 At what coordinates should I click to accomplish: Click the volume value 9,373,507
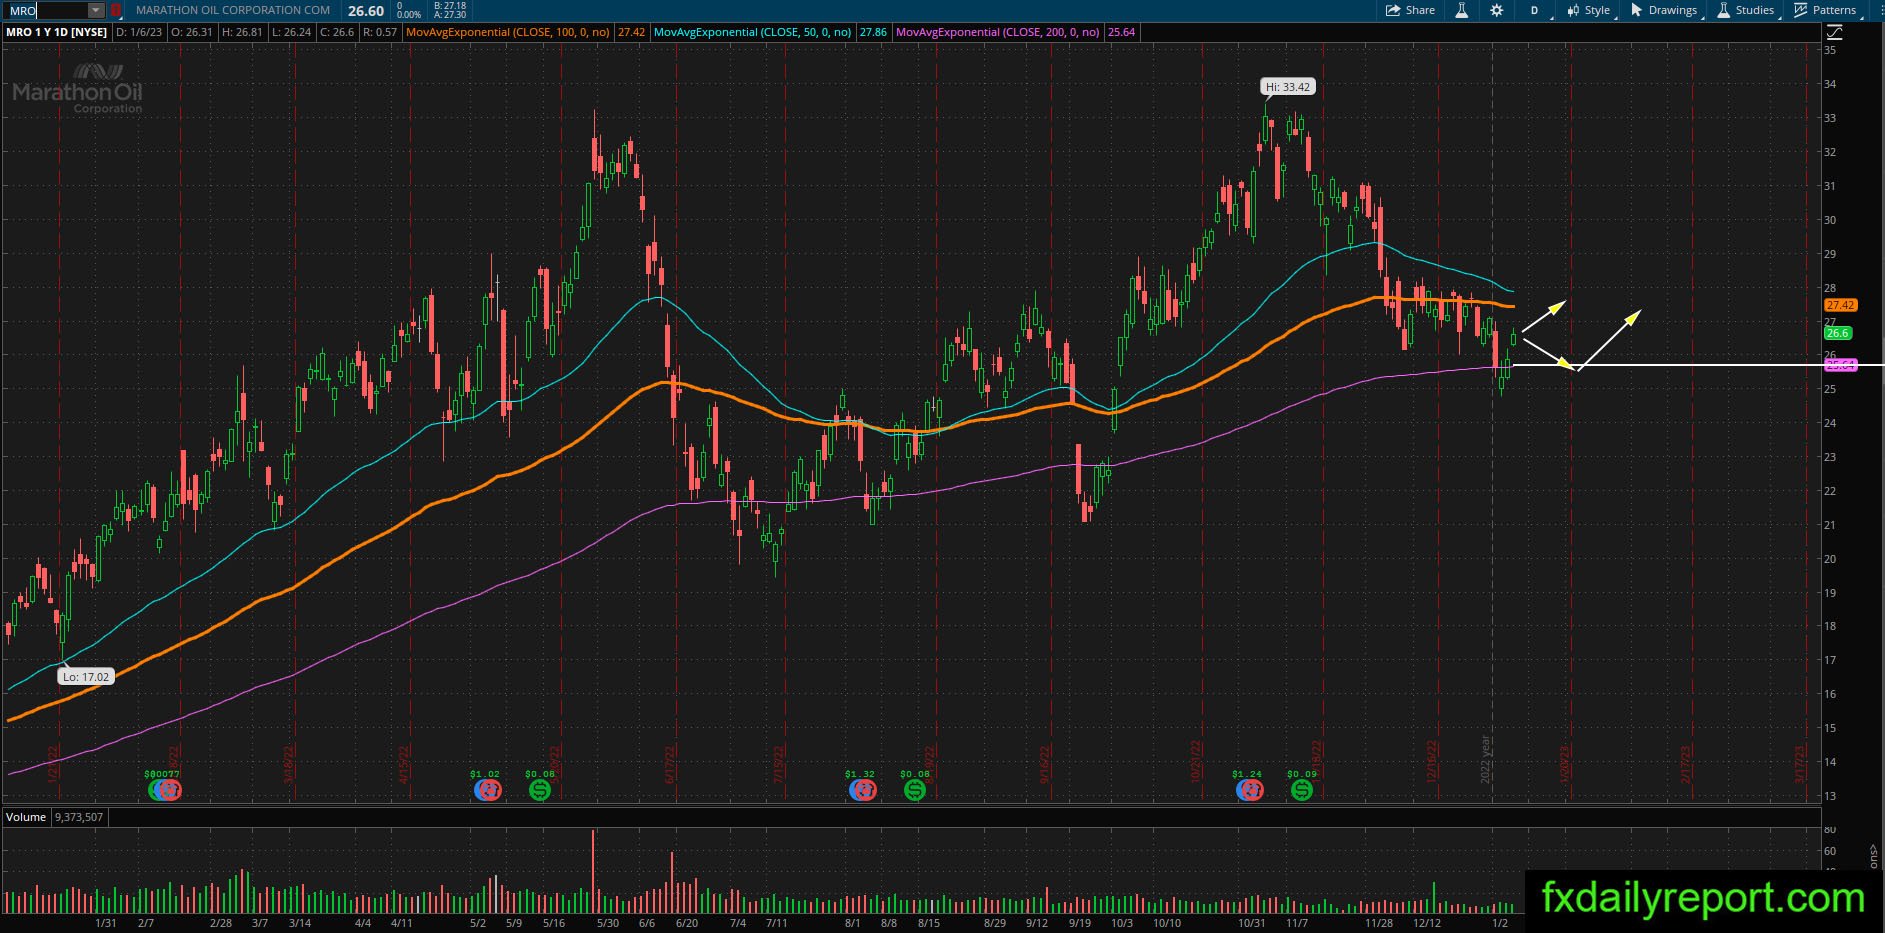tap(79, 817)
